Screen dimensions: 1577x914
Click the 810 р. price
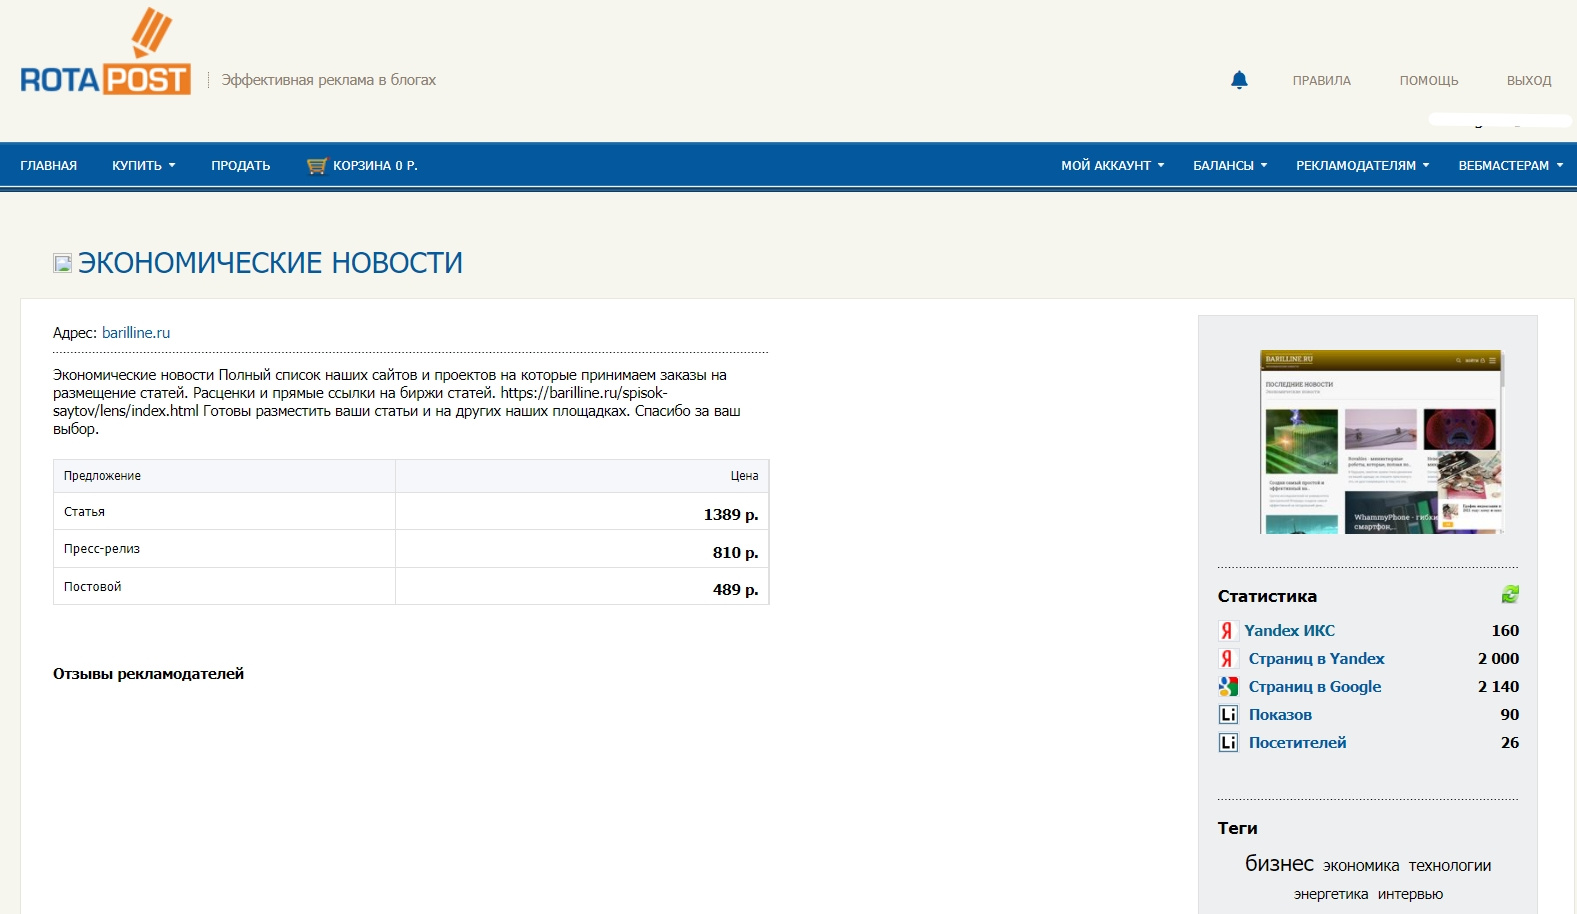[x=735, y=553]
